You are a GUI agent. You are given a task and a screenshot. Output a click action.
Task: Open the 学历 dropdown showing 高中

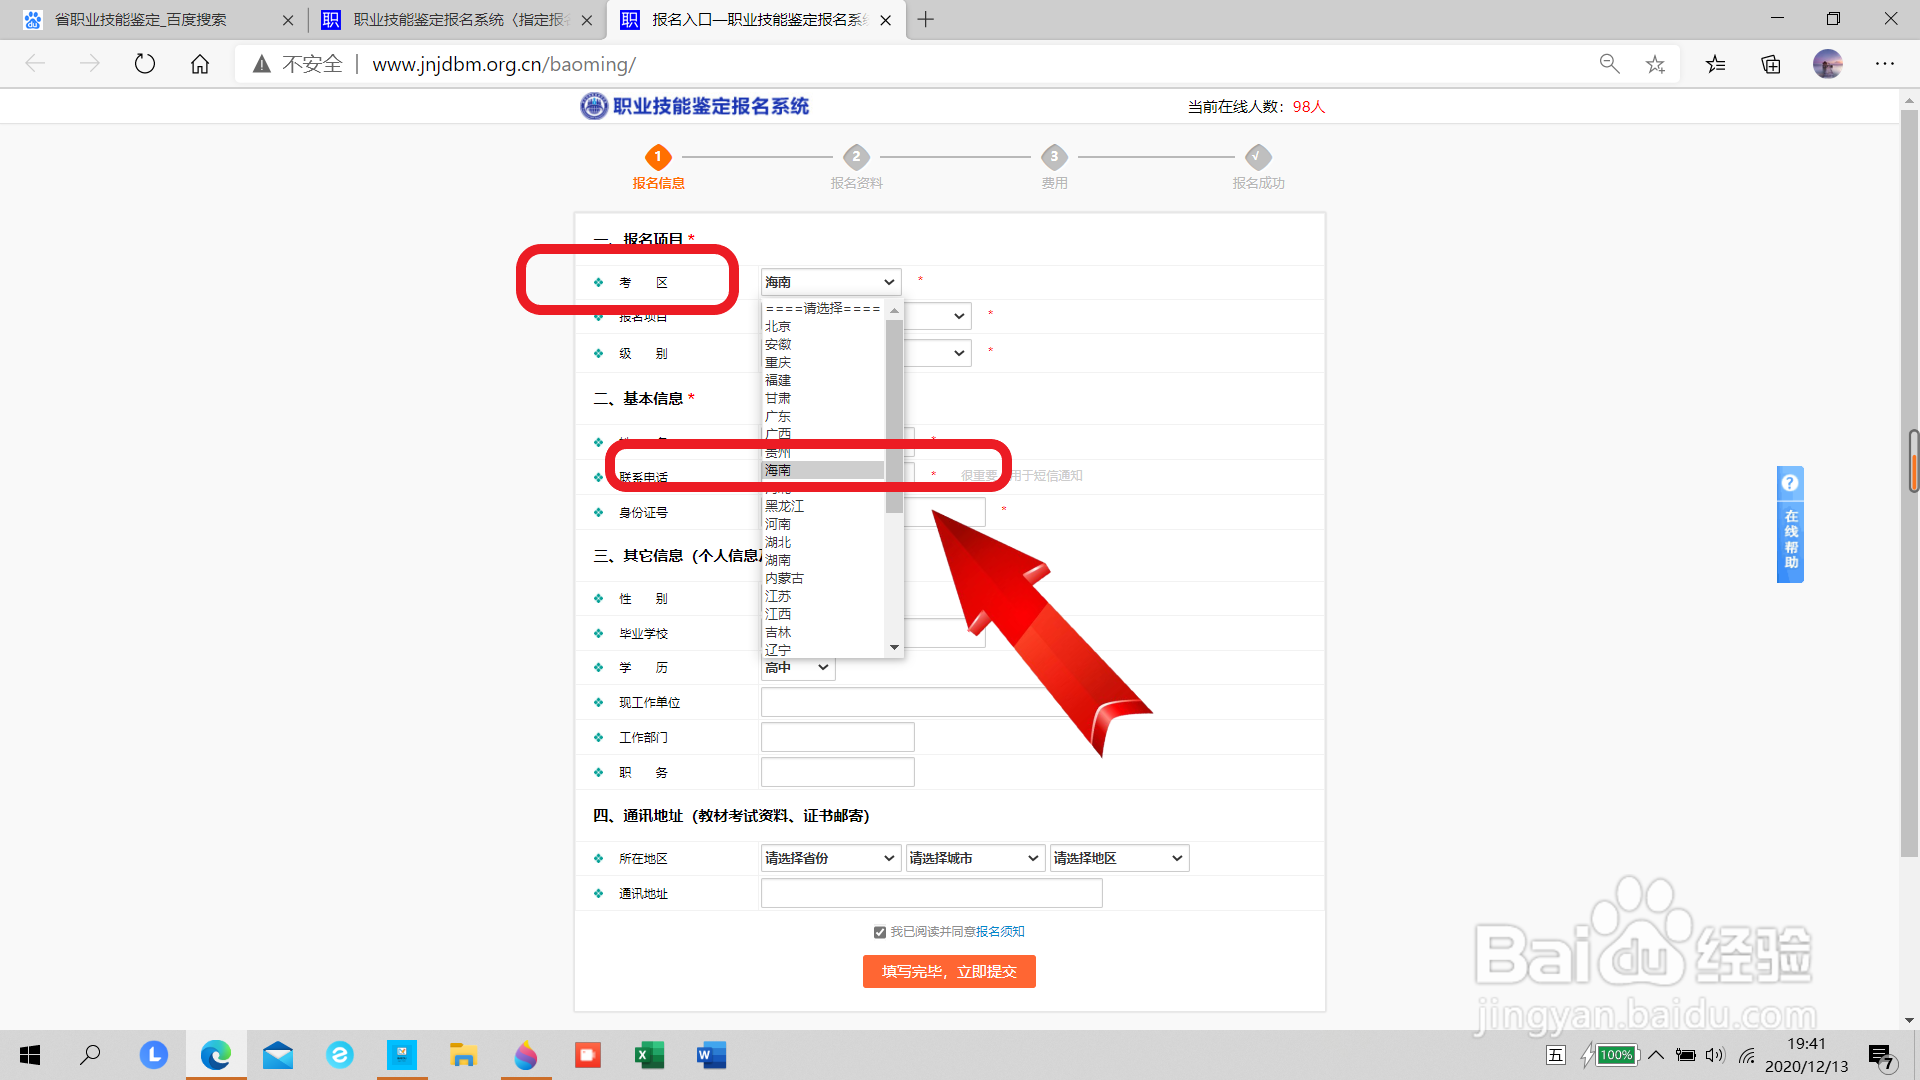[797, 667]
